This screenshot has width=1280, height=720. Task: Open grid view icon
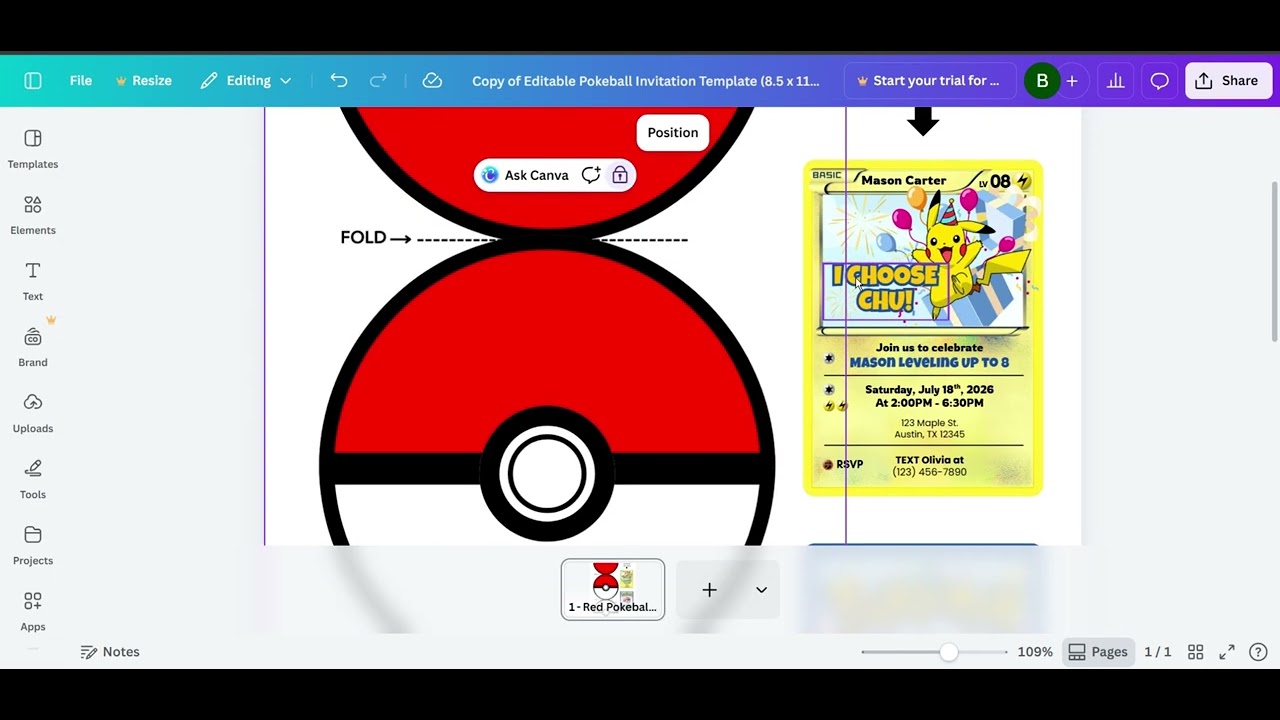(x=1195, y=652)
